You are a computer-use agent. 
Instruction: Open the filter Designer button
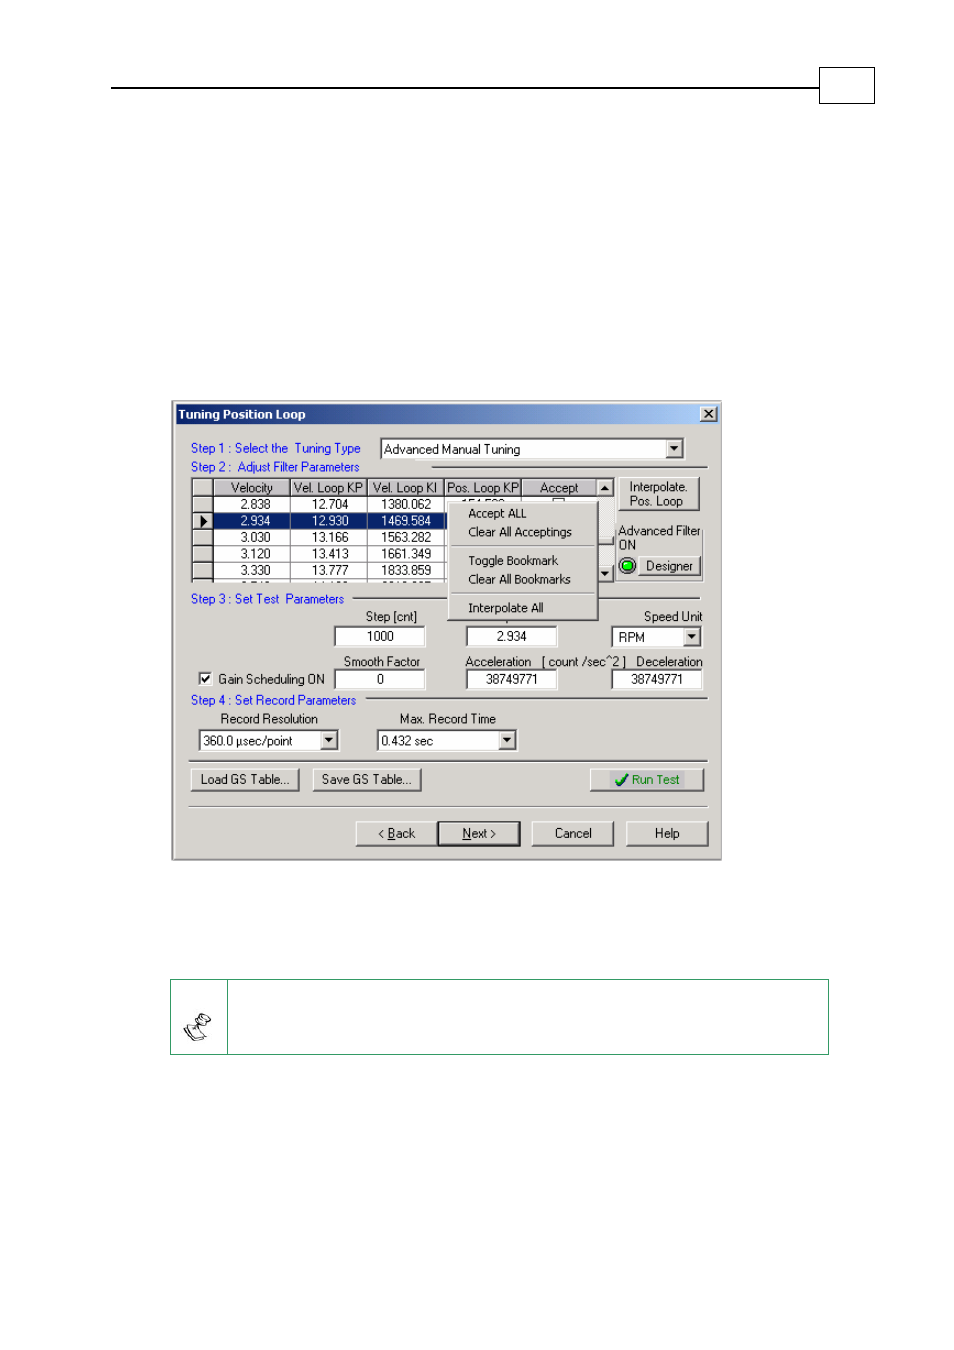tap(669, 566)
